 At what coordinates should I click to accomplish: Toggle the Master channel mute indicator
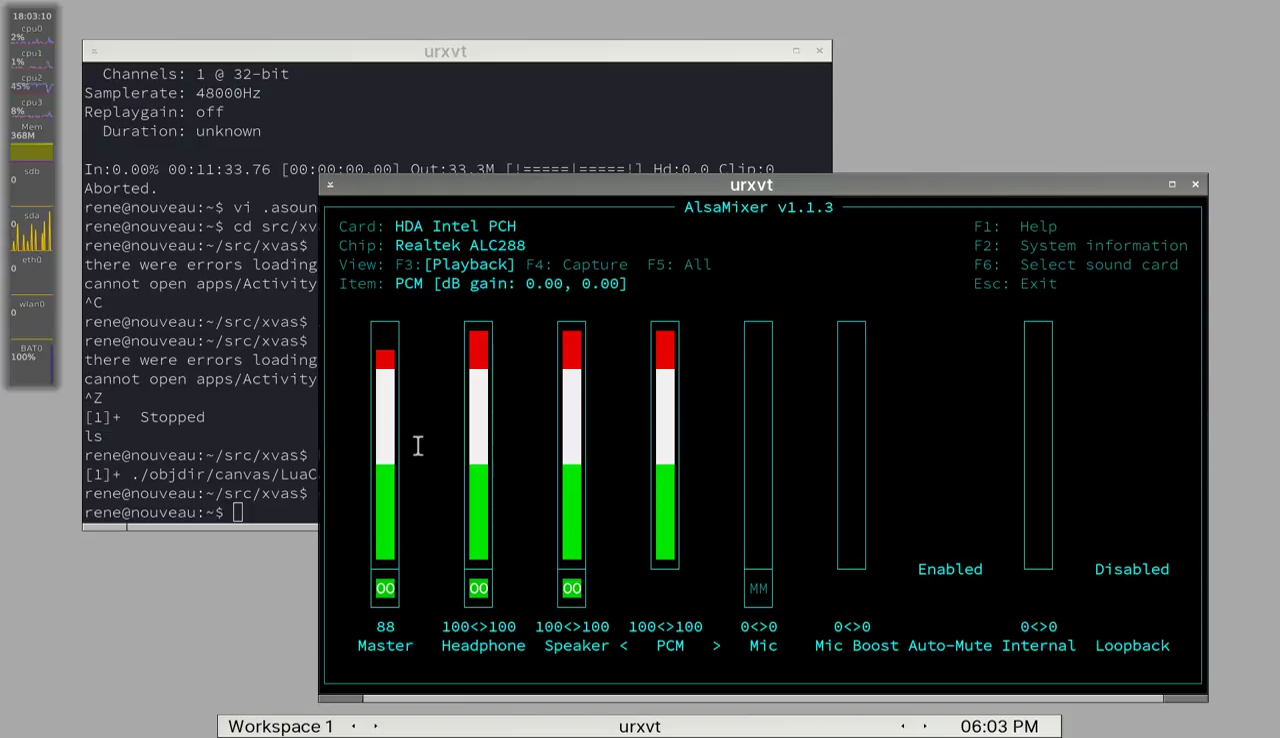[385, 589]
